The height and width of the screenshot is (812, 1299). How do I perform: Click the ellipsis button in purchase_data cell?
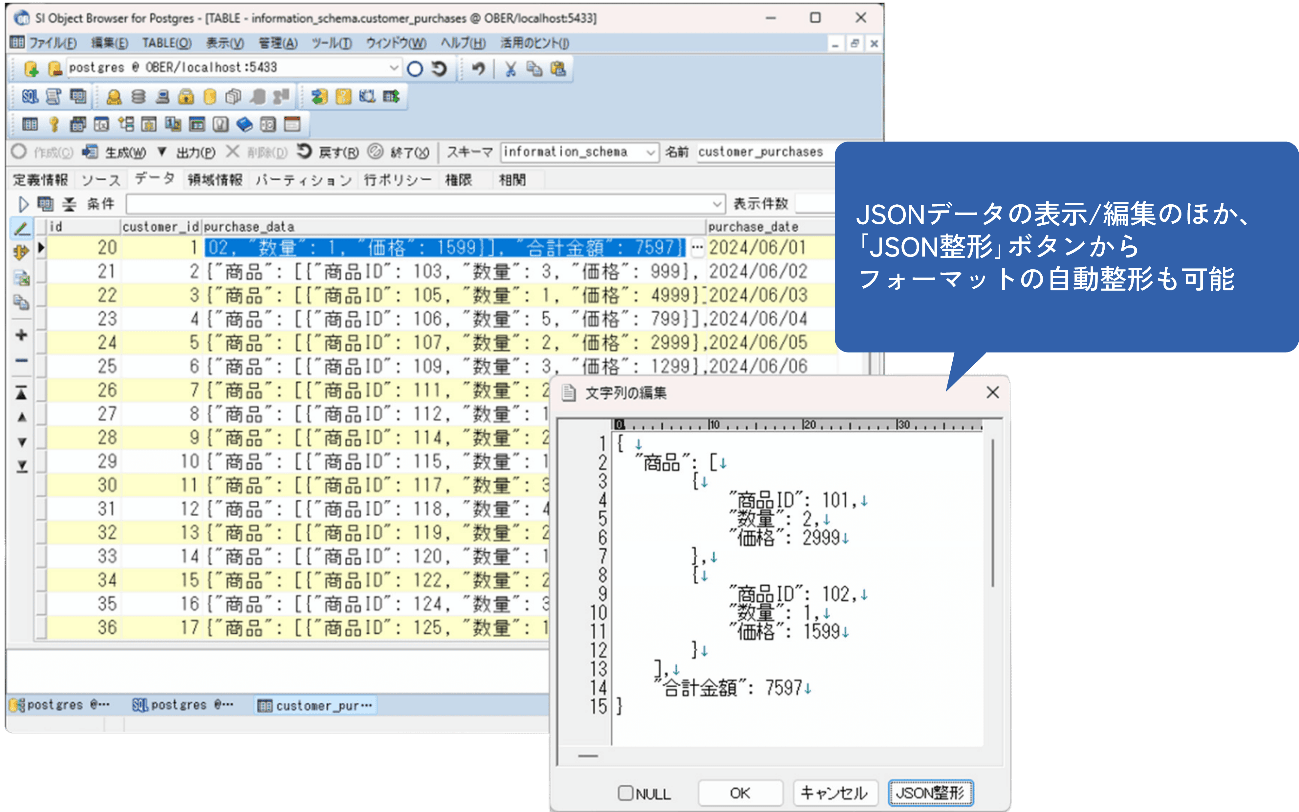tap(697, 247)
